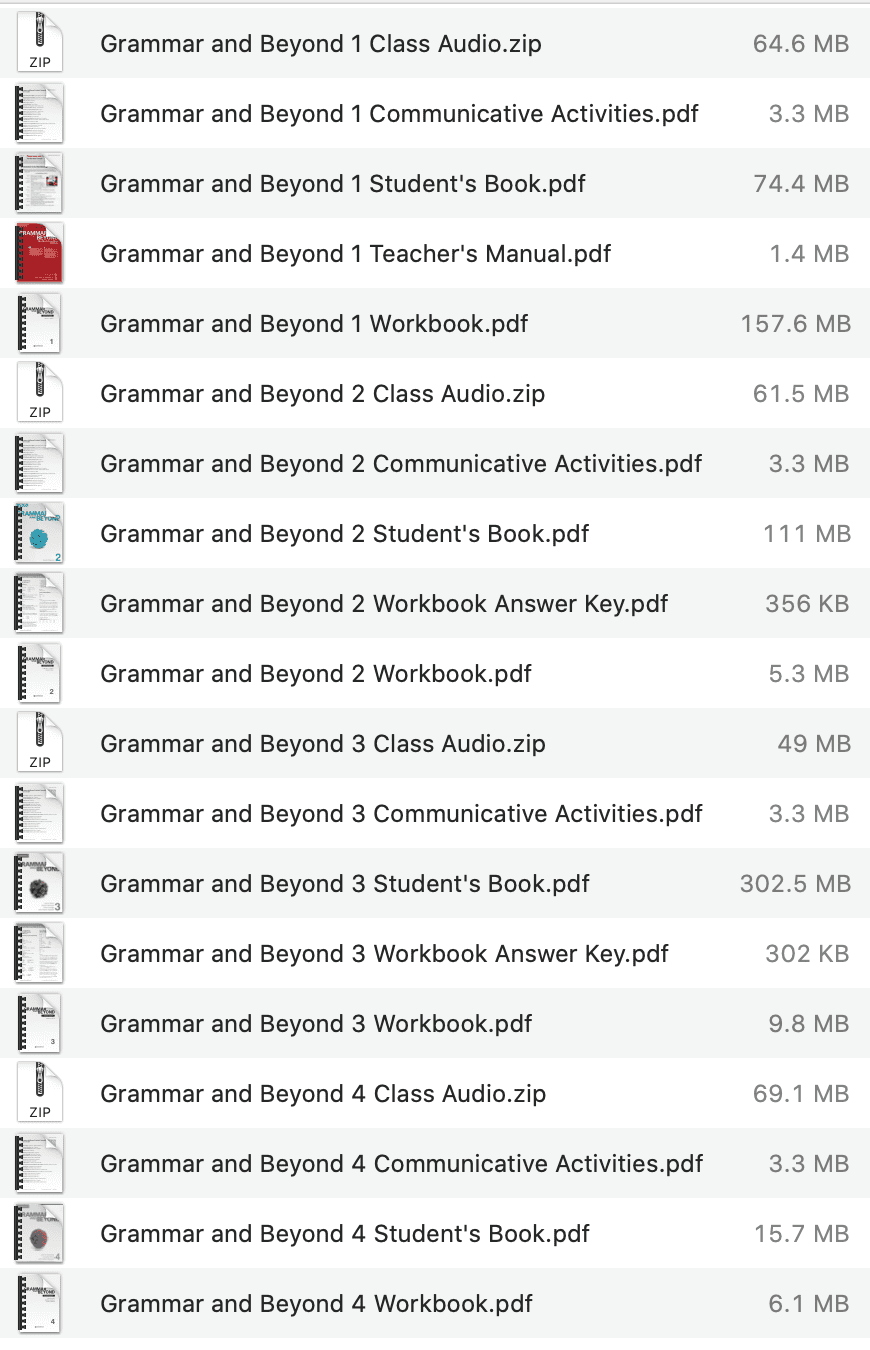Click the teal Grammar and Beyond 2 Student's Book icon
Screen dimensions: 870x1350
point(40,534)
